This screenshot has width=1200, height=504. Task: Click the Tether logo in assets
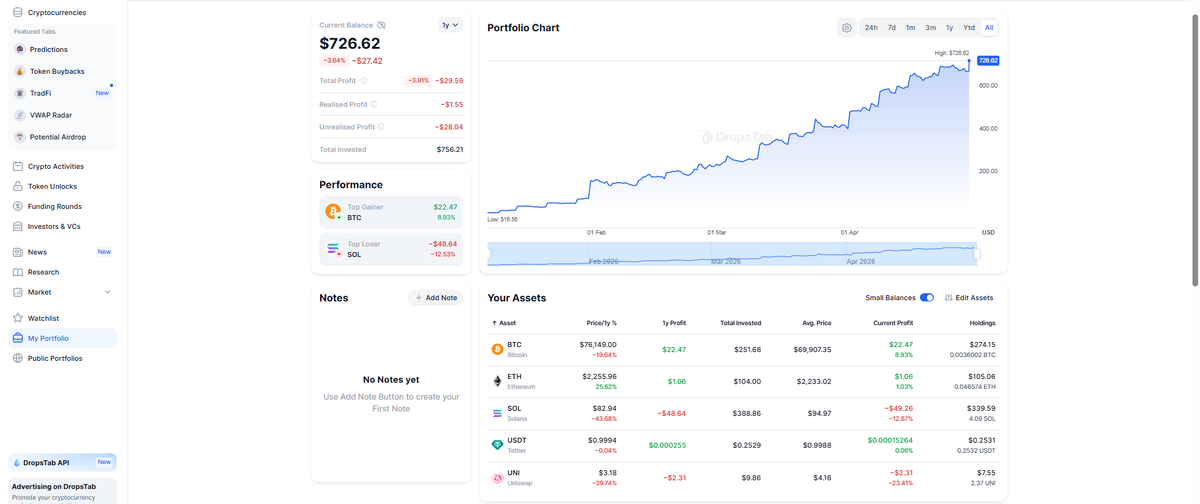(x=497, y=445)
